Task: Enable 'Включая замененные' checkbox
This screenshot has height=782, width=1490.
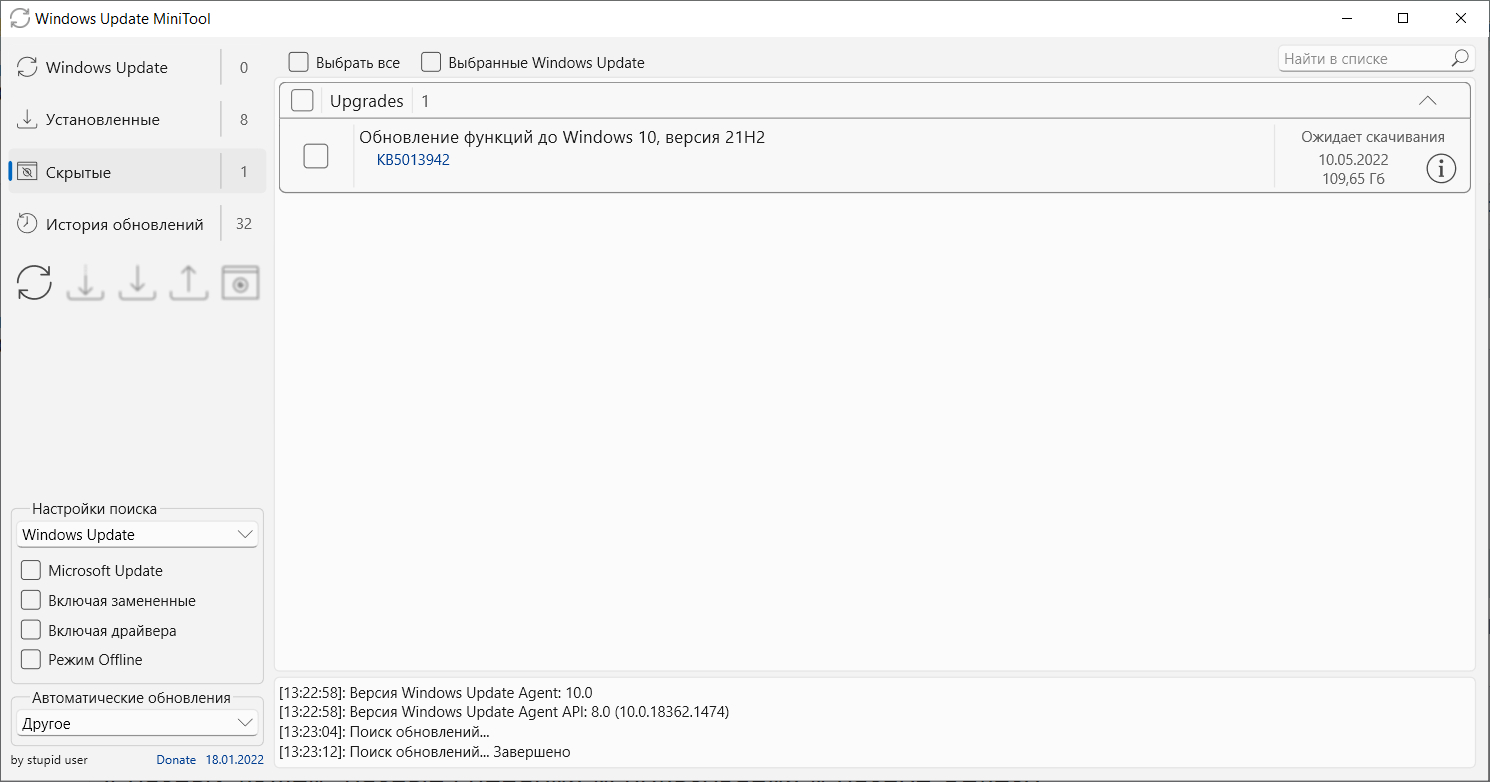Action: [31, 601]
